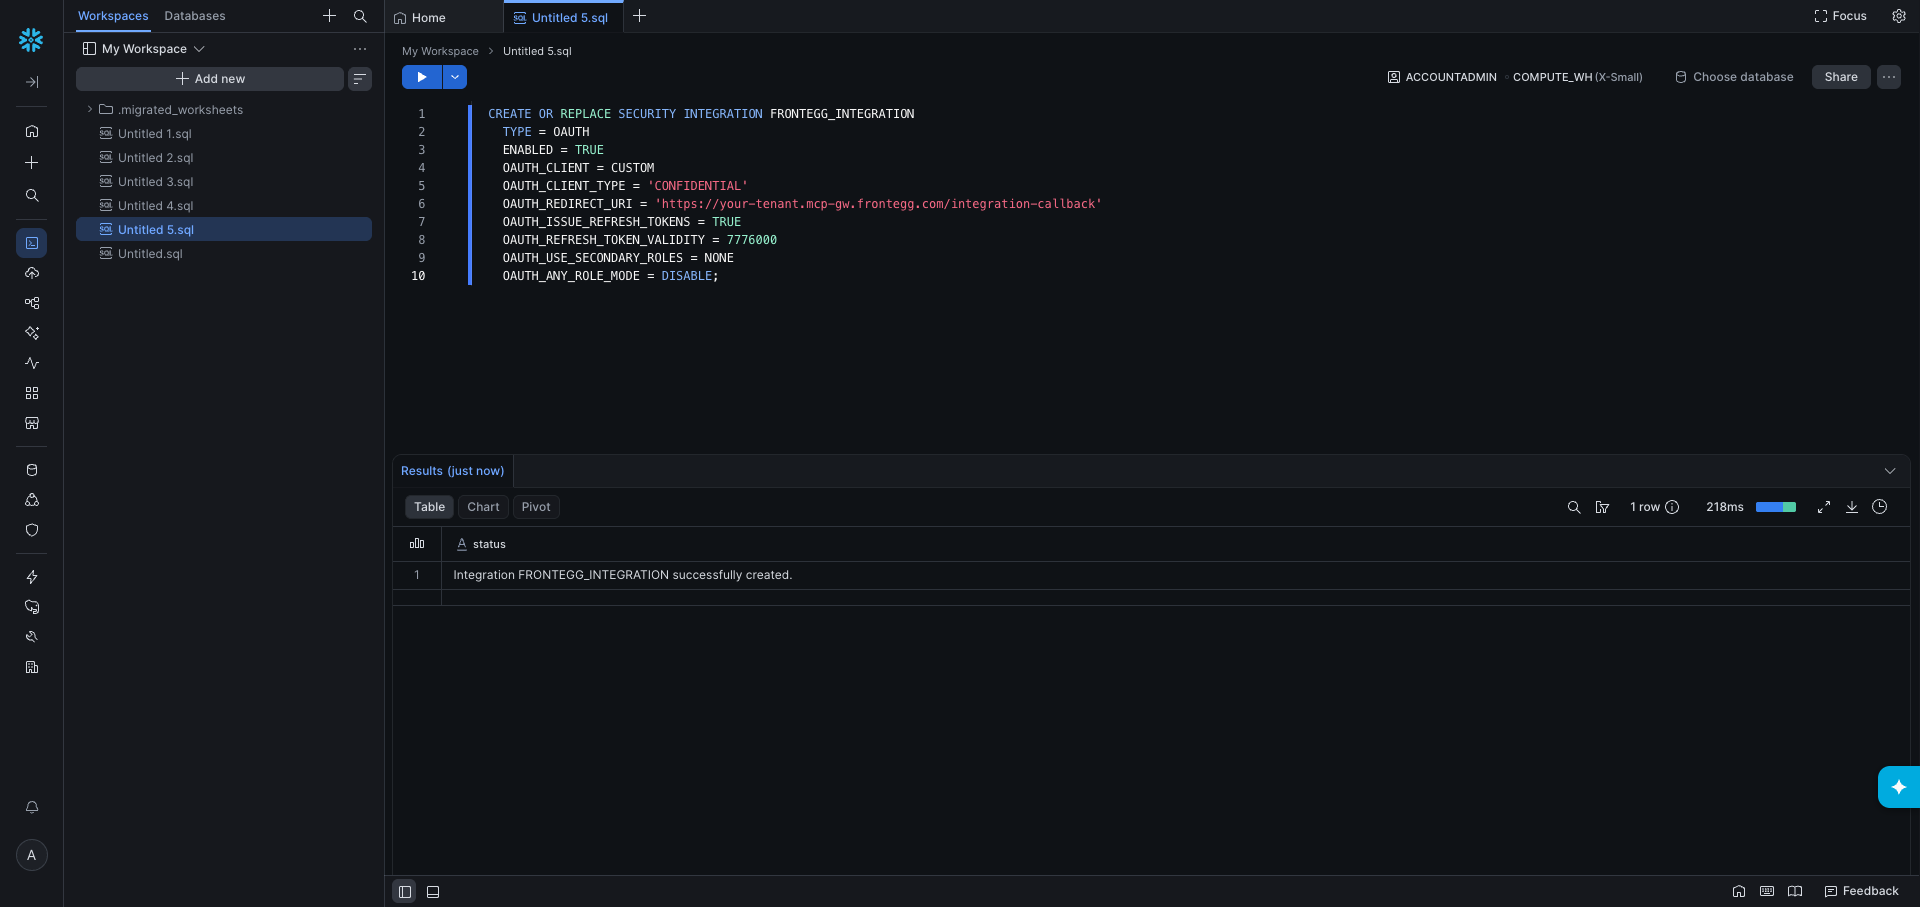1920x907 pixels.
Task: Click the query duration progress bar
Action: pyautogui.click(x=1776, y=507)
